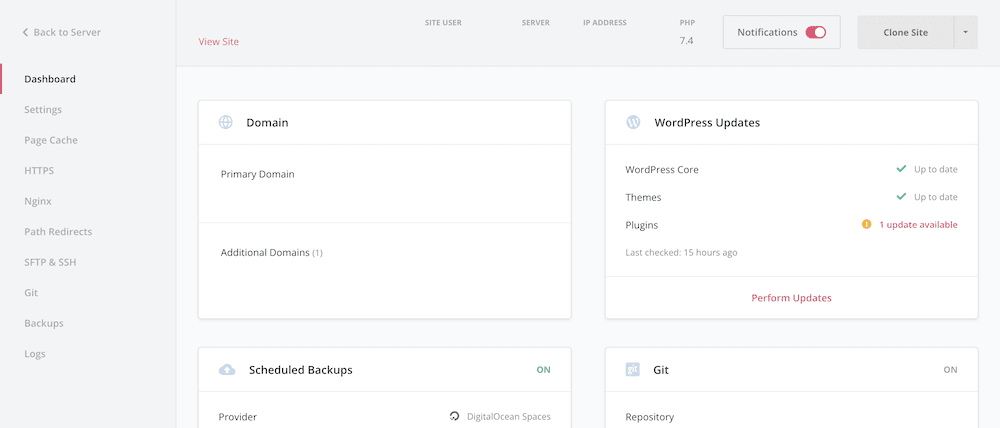Click the 'SERVER' header label
The width and height of the screenshot is (1000, 428).
tap(536, 23)
